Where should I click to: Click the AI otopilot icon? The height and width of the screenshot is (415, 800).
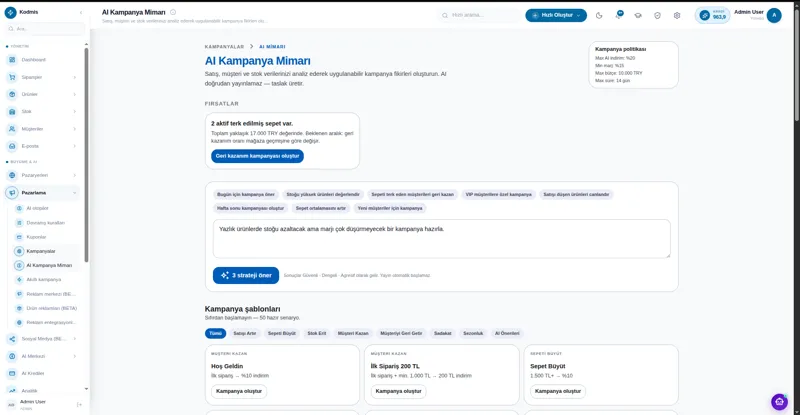tap(19, 208)
